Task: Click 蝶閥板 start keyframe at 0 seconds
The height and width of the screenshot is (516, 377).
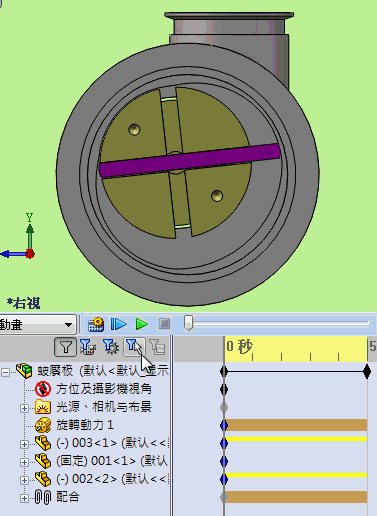Action: pyautogui.click(x=224, y=371)
